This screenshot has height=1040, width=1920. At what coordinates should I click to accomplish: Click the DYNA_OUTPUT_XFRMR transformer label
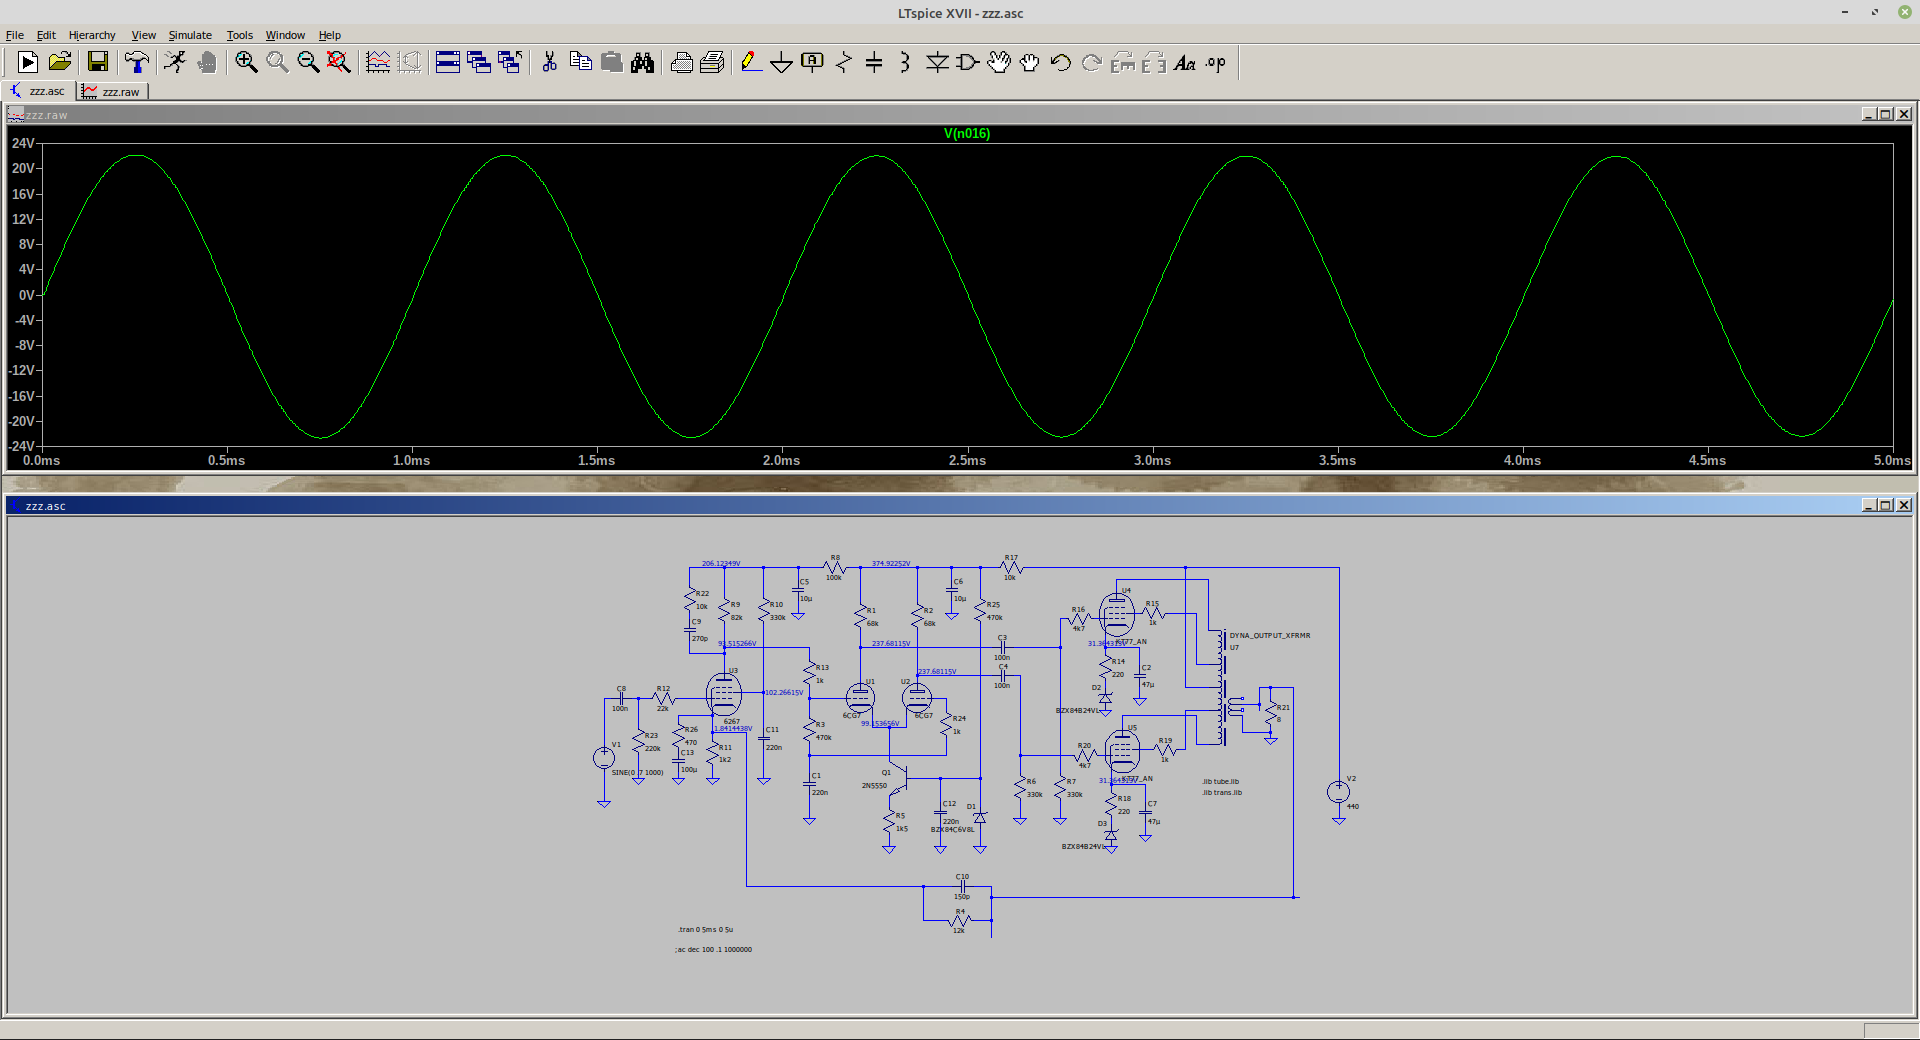point(1270,635)
